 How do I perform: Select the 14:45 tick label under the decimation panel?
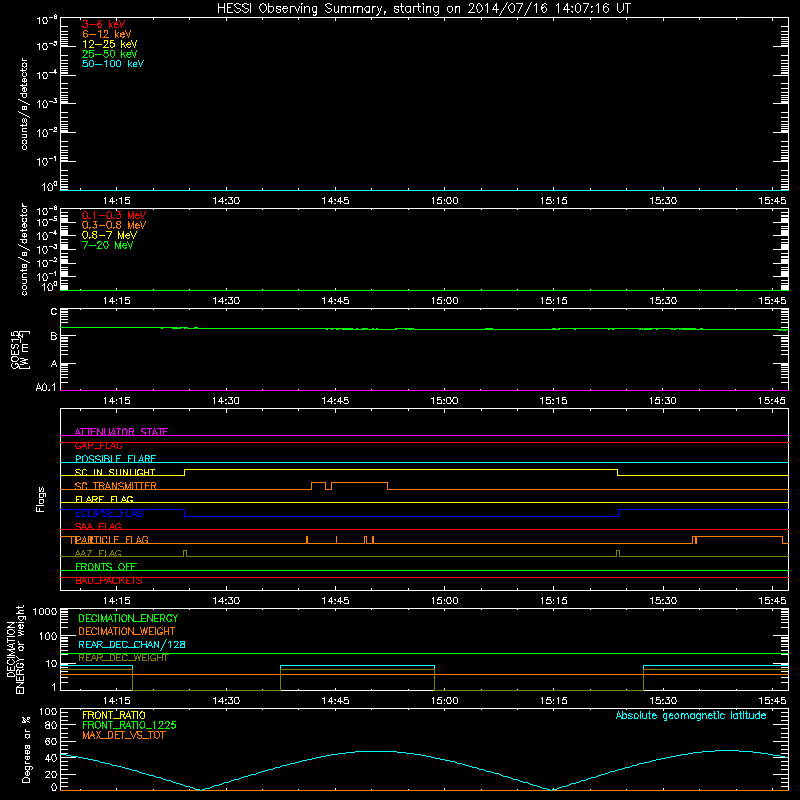[x=335, y=701]
